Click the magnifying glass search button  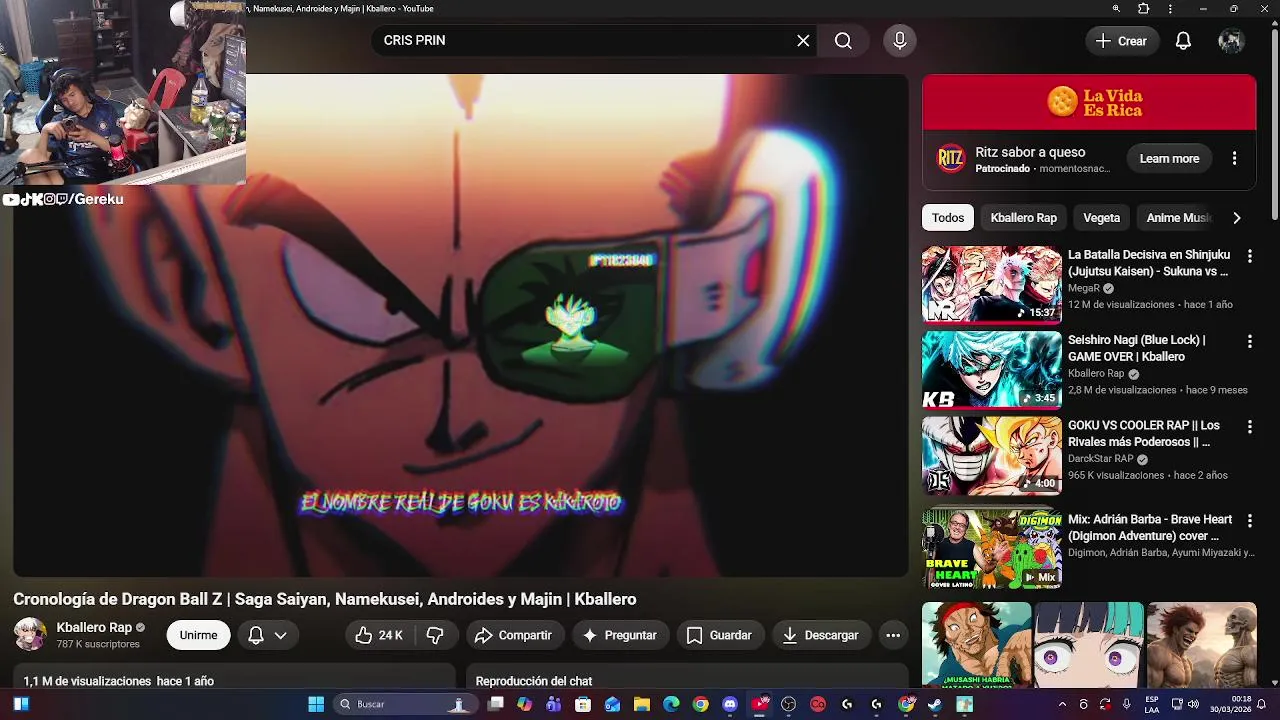[843, 41]
